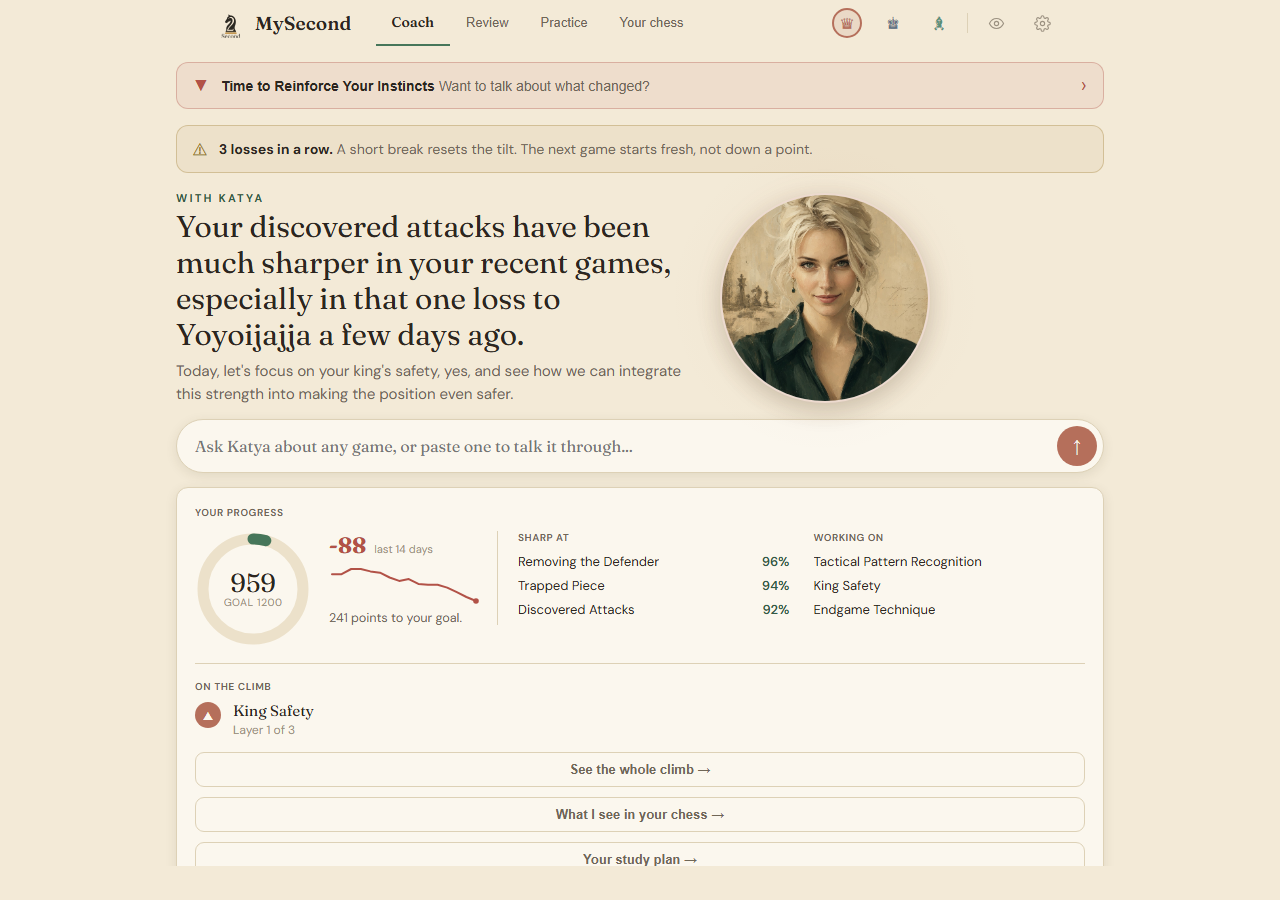Click Katya's portrait image
This screenshot has width=1280, height=900.
[x=825, y=298]
